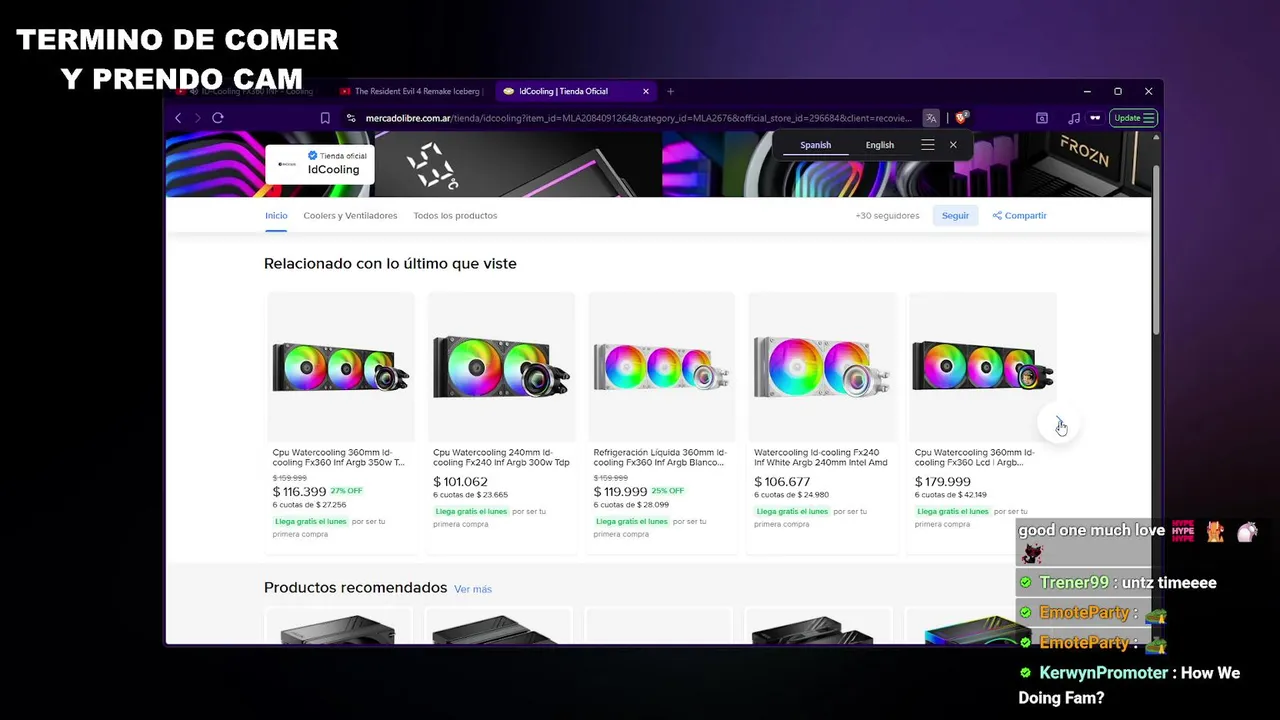Image resolution: width=1280 pixels, height=720 pixels.
Task: Click Trener99 username in chat overlay
Action: coord(1074,583)
